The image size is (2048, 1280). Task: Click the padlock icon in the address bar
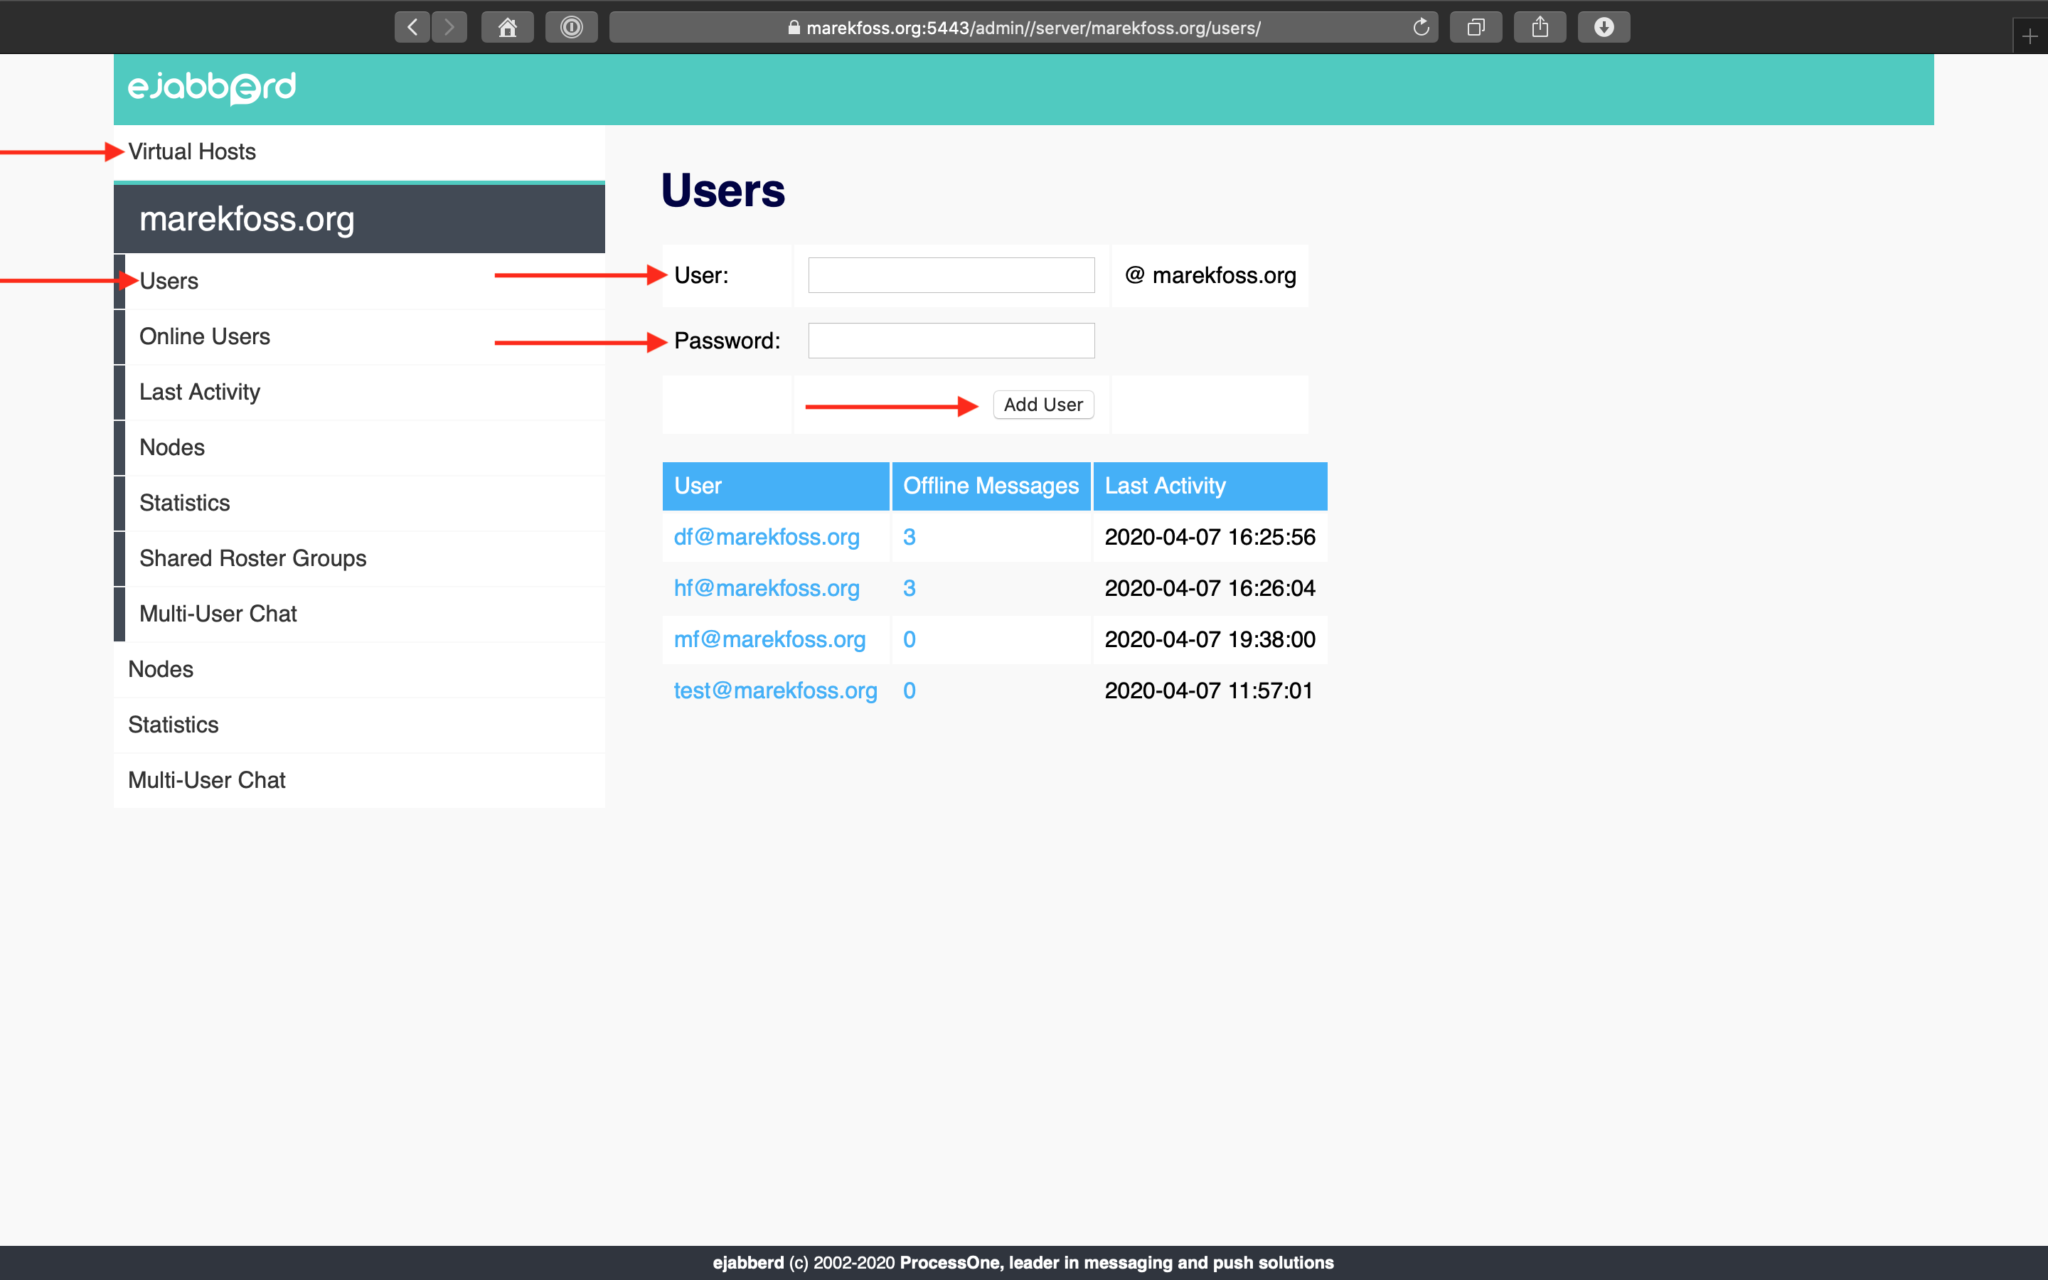[793, 27]
